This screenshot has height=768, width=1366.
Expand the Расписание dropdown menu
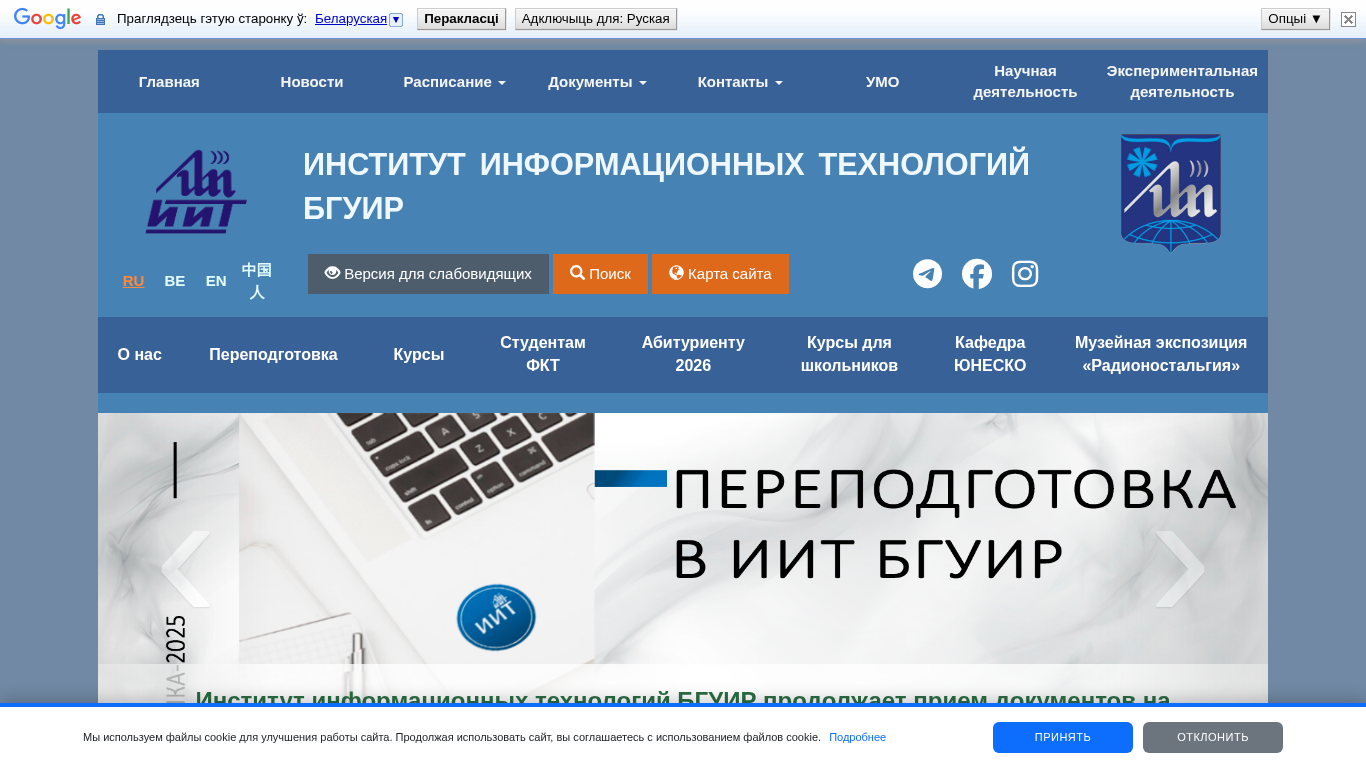(454, 82)
